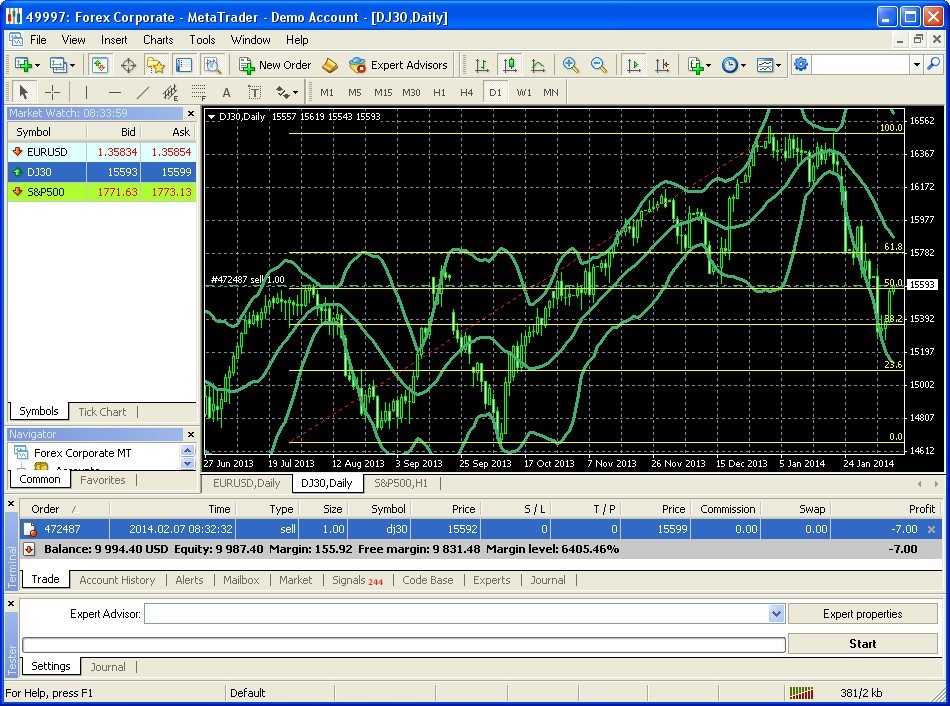This screenshot has width=950, height=706.
Task: Close order 472487 with the X
Action: pyautogui.click(x=931, y=529)
